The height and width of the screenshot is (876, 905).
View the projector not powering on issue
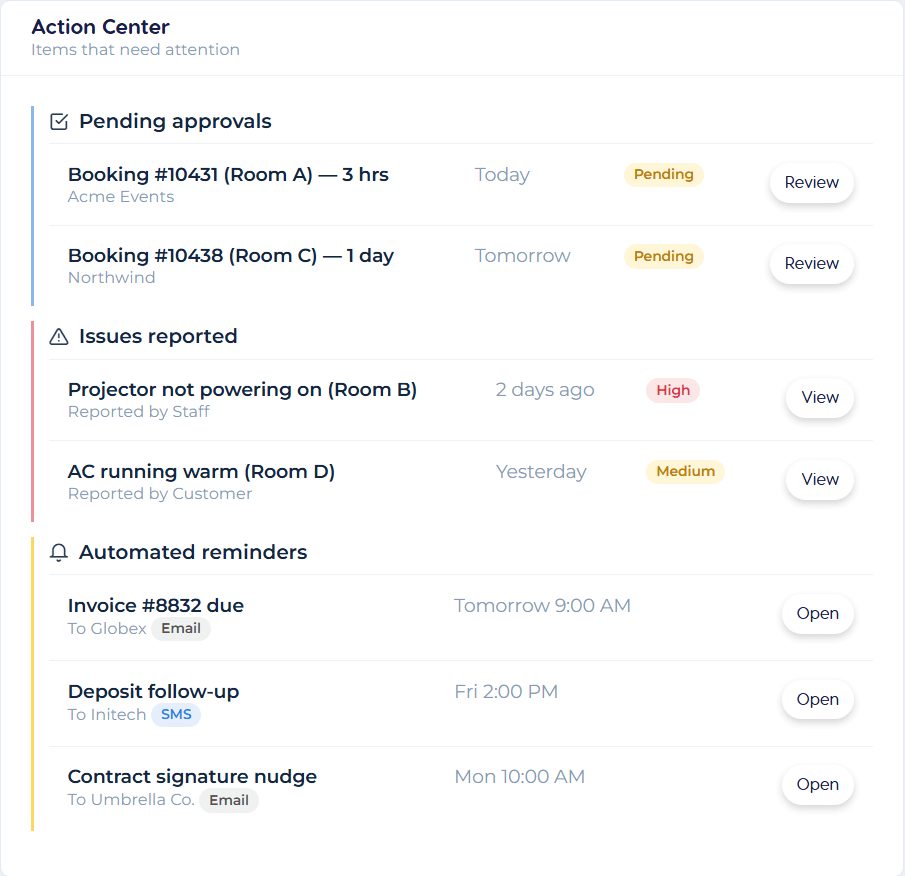(819, 398)
